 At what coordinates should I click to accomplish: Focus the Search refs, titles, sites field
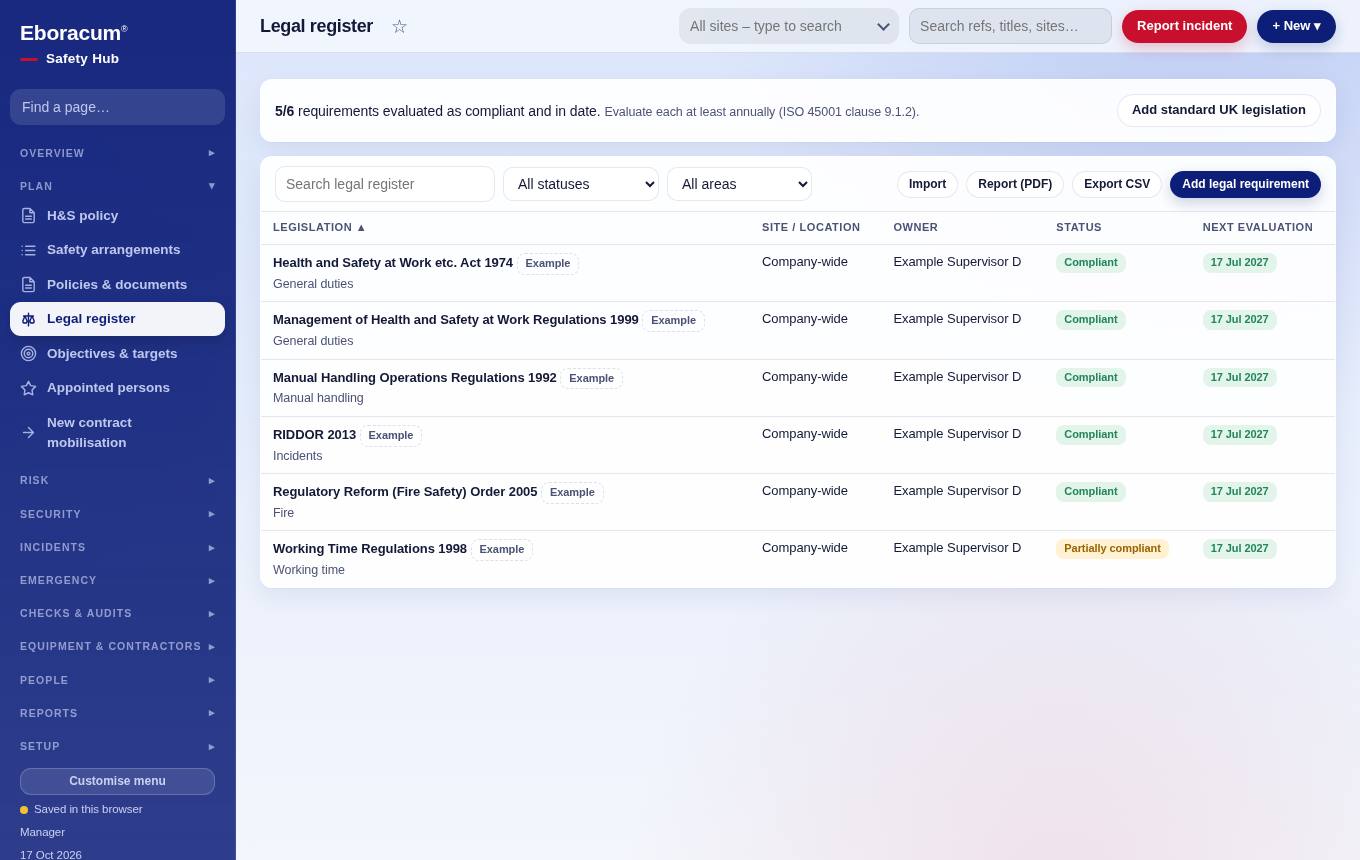[x=1010, y=26]
